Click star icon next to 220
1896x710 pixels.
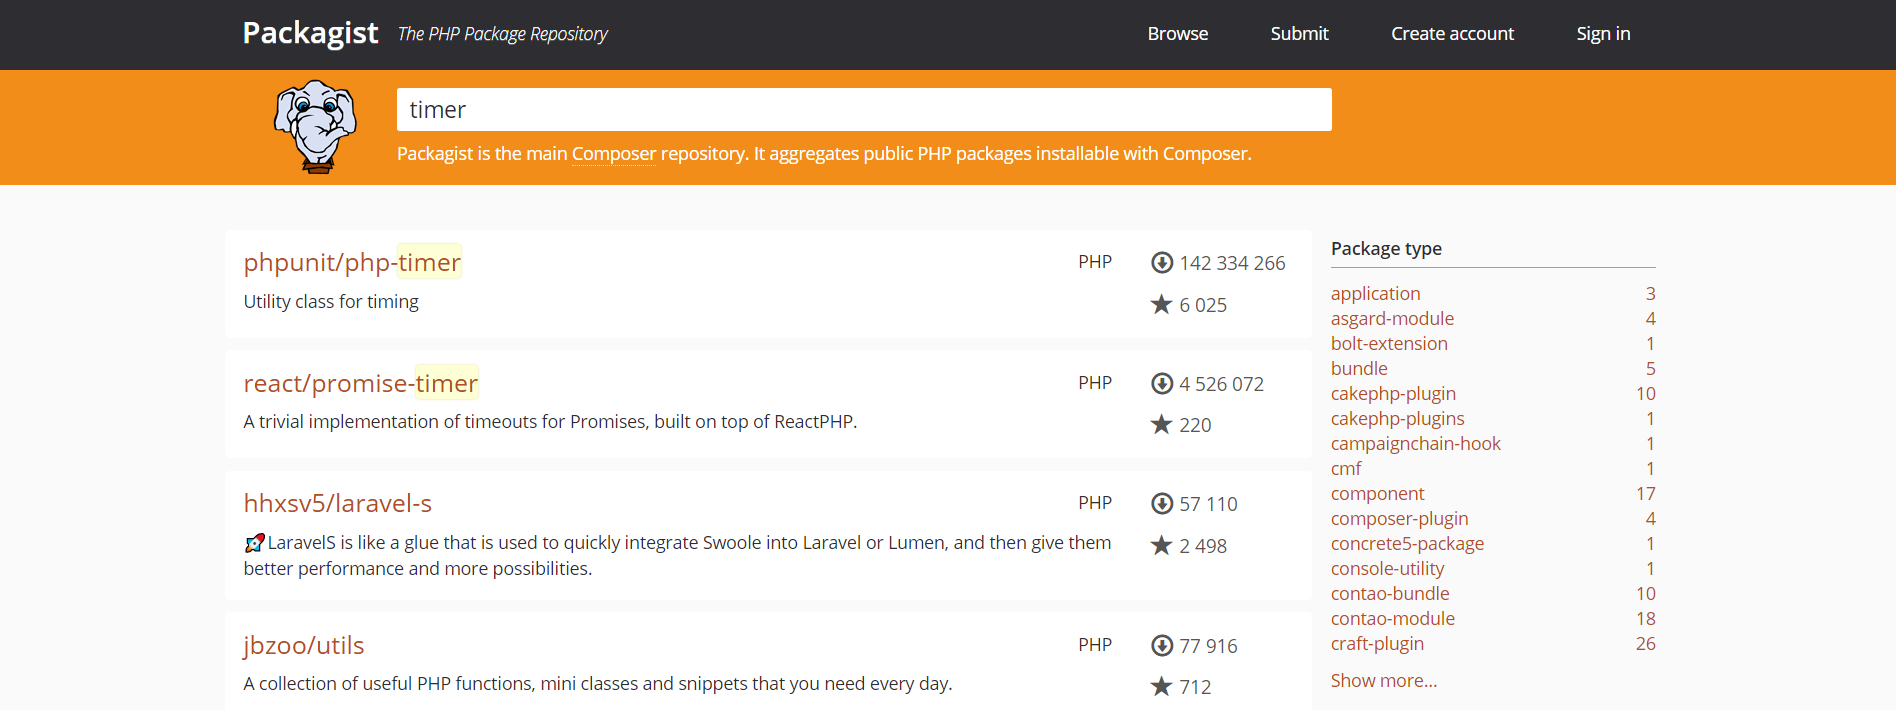[1161, 425]
